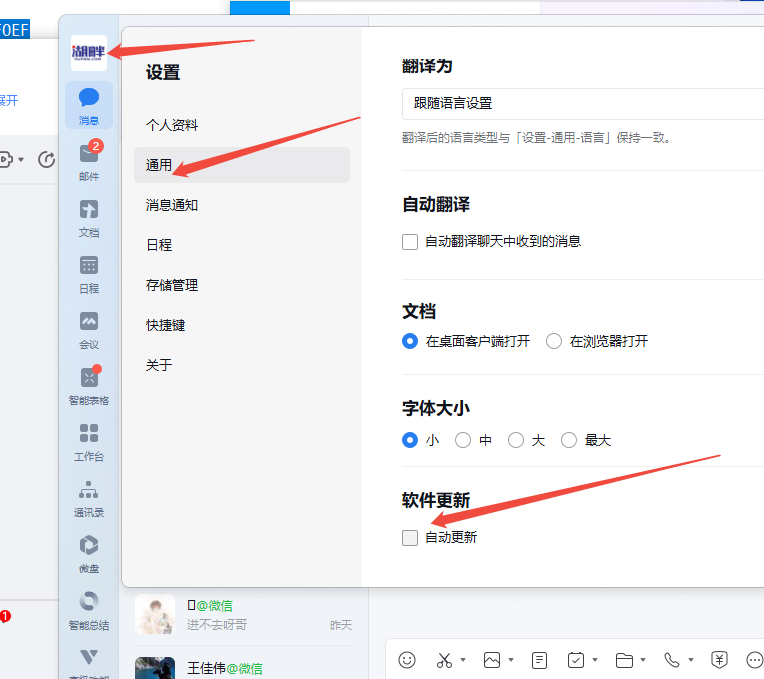Viewport: 764px width, 679px height.
Task: Click the 王佳伟 chat avatar
Action: tap(155, 668)
